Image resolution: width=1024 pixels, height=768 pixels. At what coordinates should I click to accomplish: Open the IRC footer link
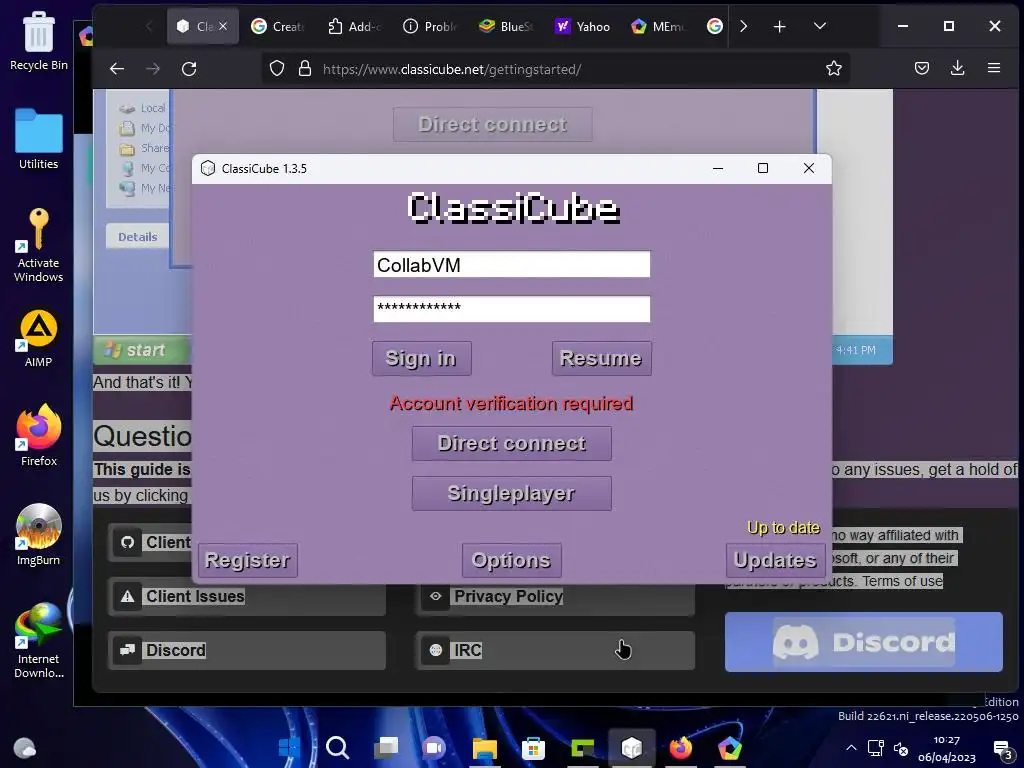coord(555,650)
